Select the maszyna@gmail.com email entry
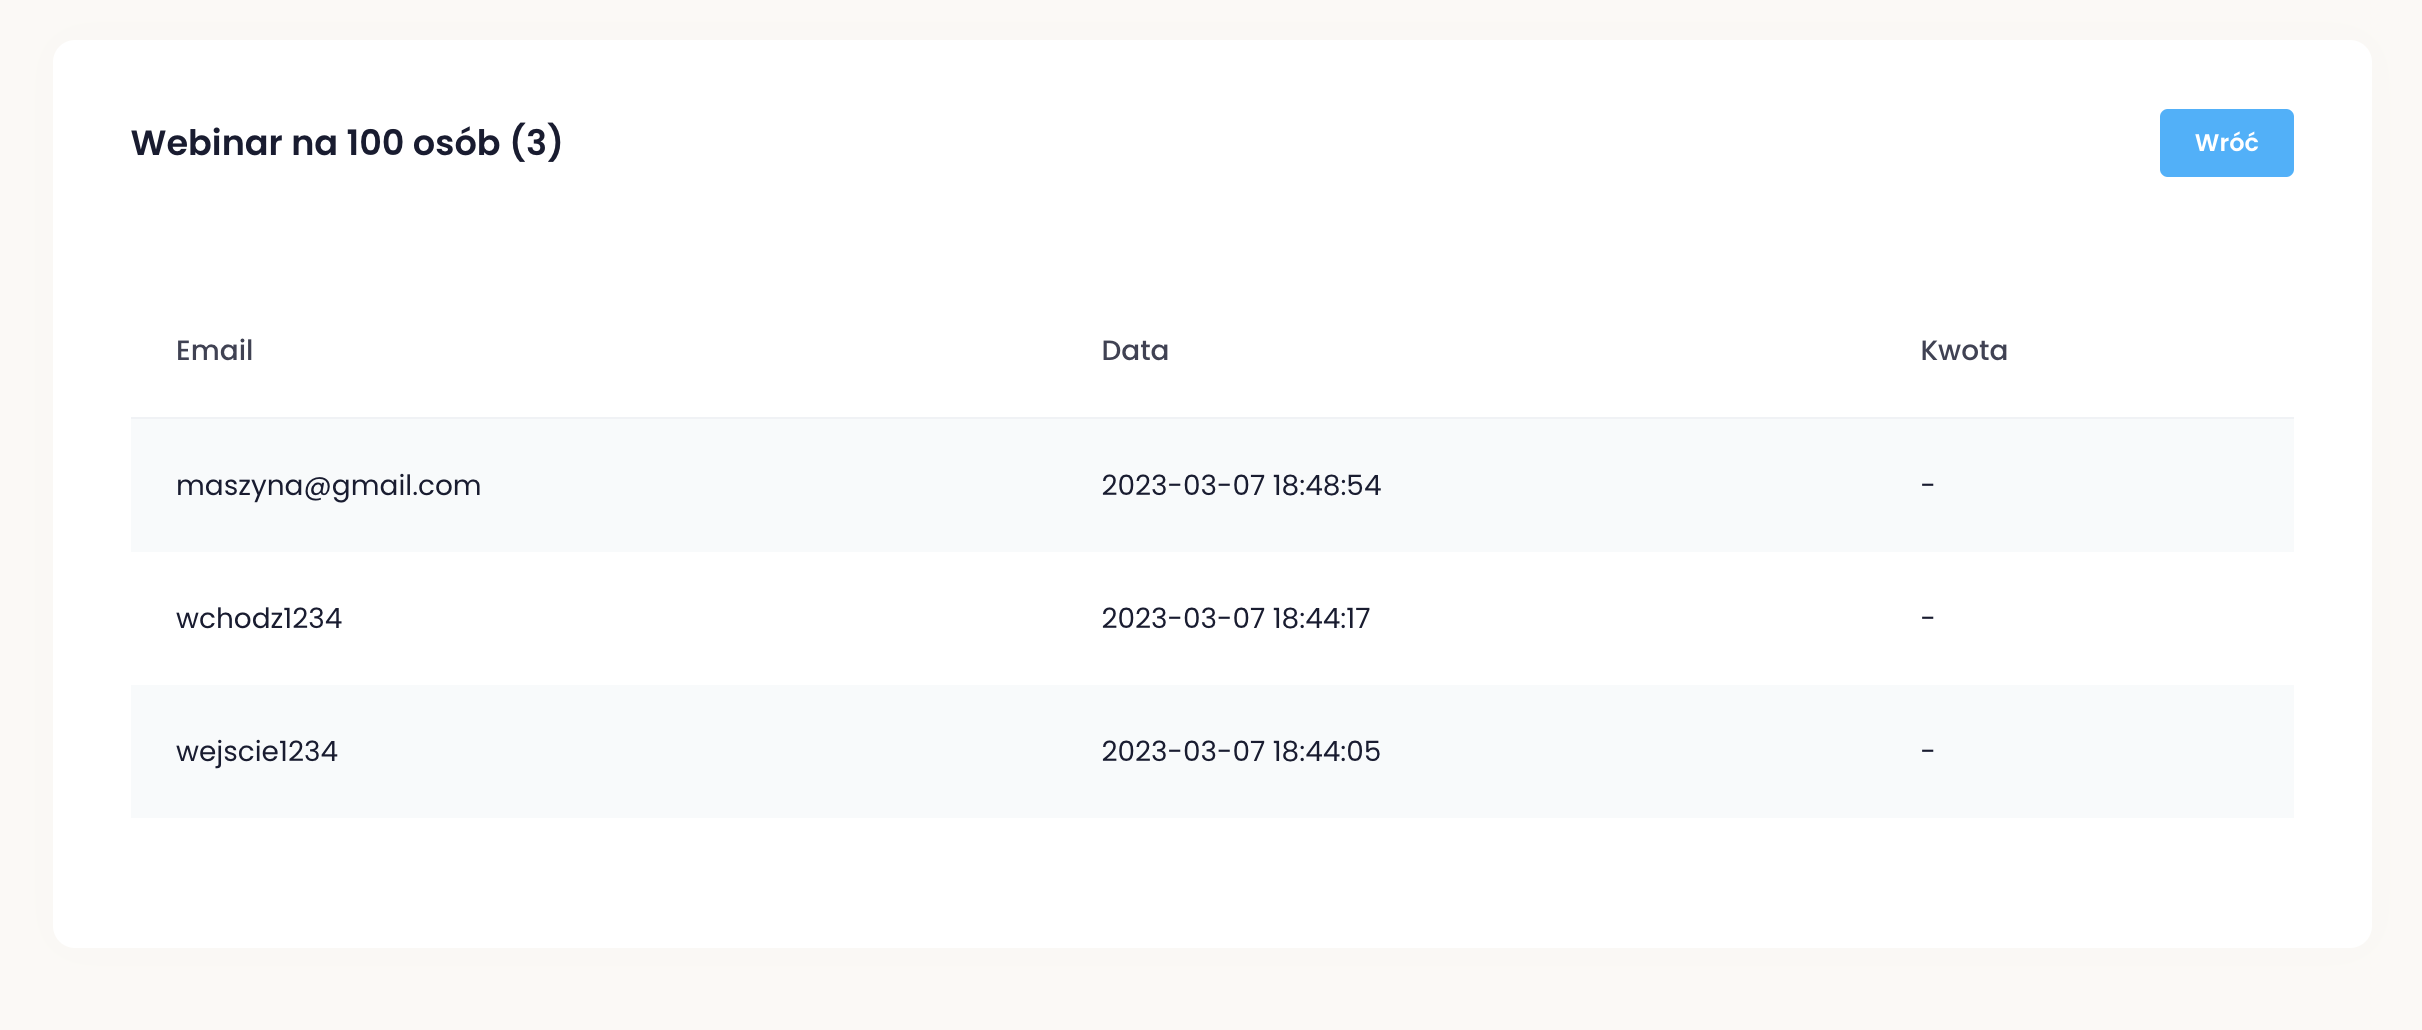This screenshot has height=1030, width=2422. (328, 486)
